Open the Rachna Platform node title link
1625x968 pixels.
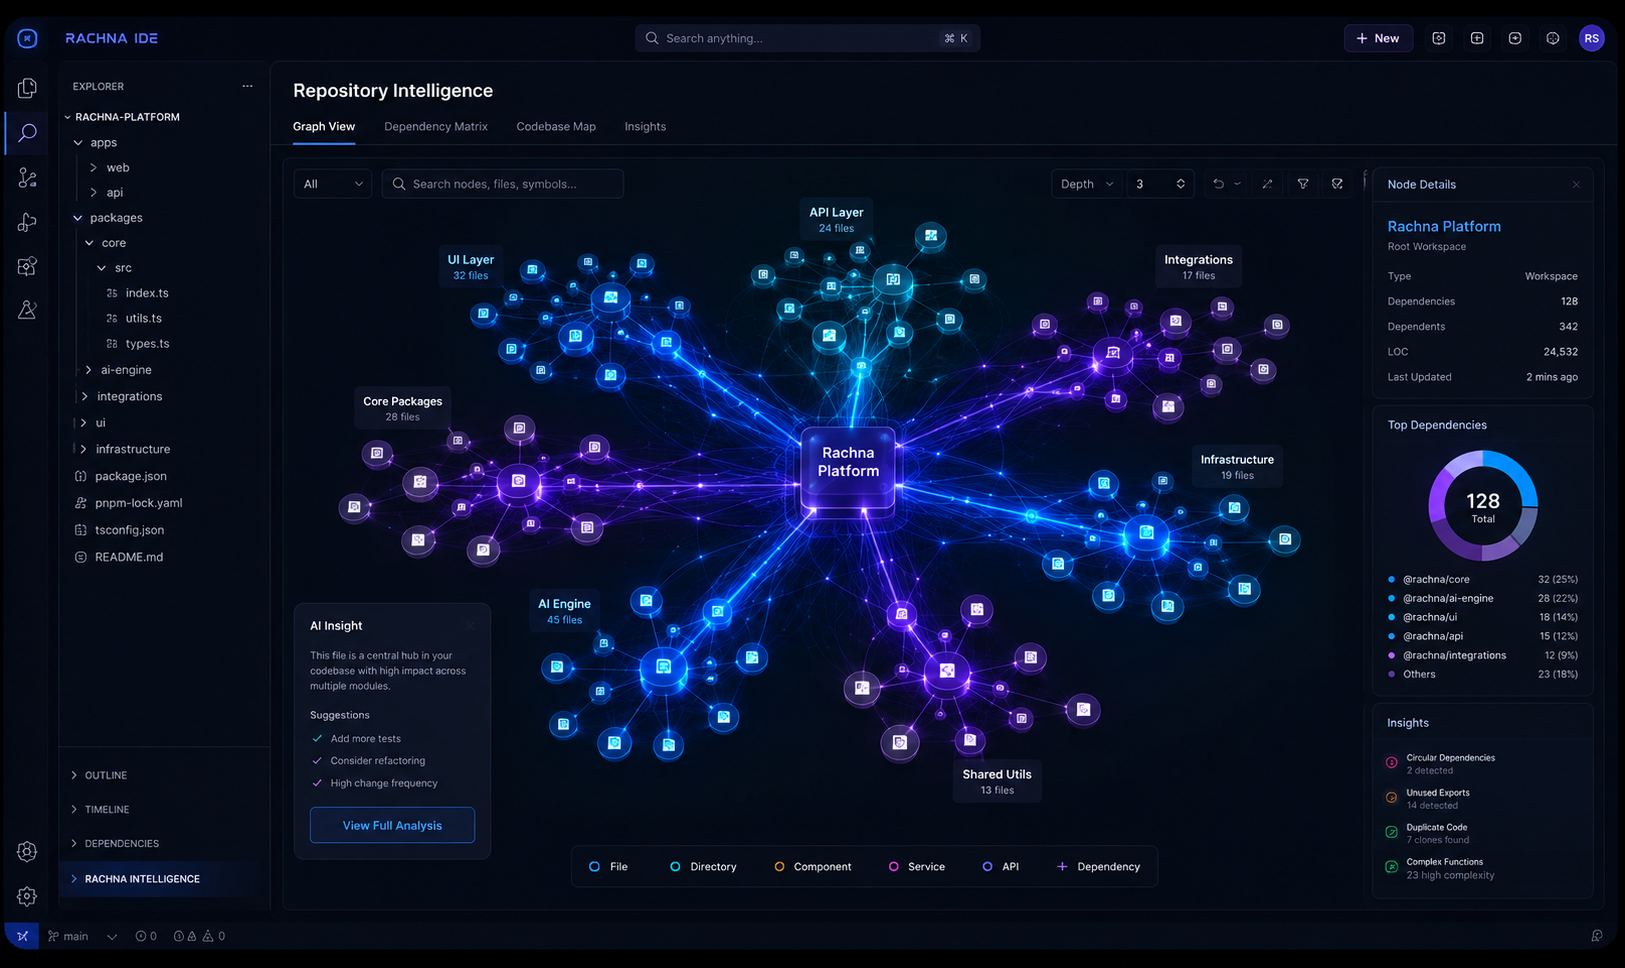(x=1444, y=227)
